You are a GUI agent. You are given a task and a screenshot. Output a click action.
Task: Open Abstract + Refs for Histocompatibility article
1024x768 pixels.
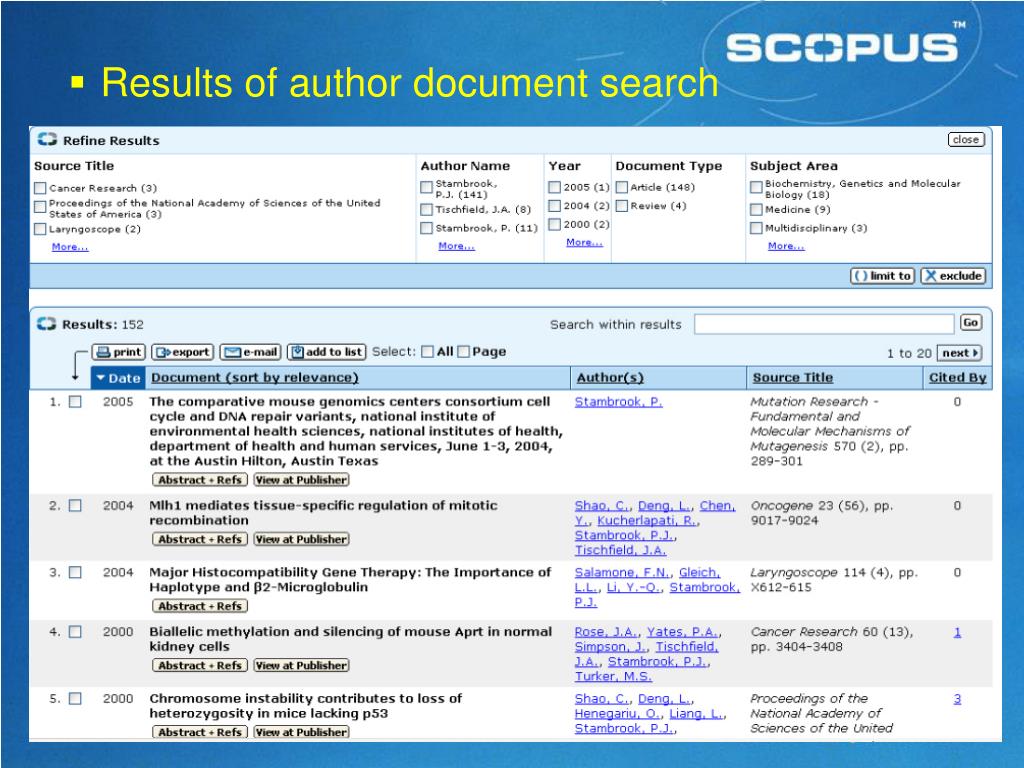tap(200, 606)
